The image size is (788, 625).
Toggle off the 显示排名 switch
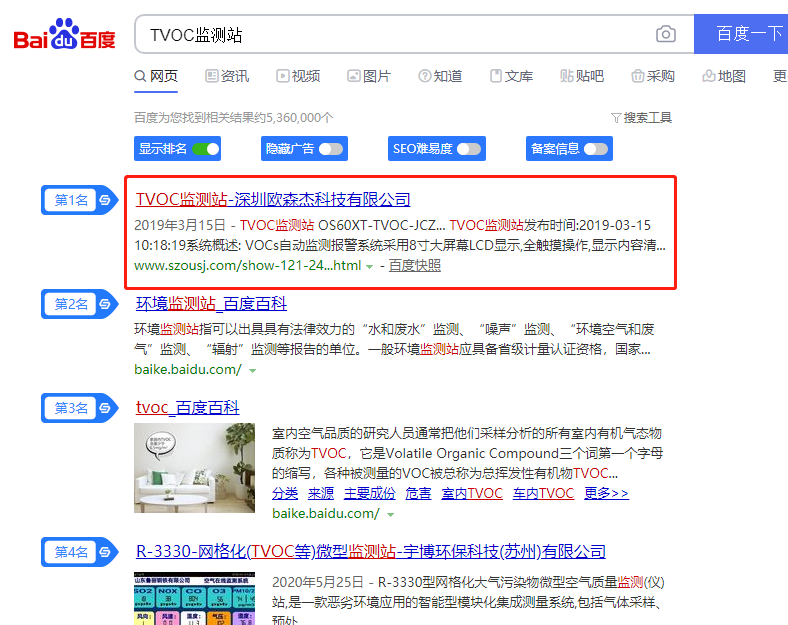[206, 149]
